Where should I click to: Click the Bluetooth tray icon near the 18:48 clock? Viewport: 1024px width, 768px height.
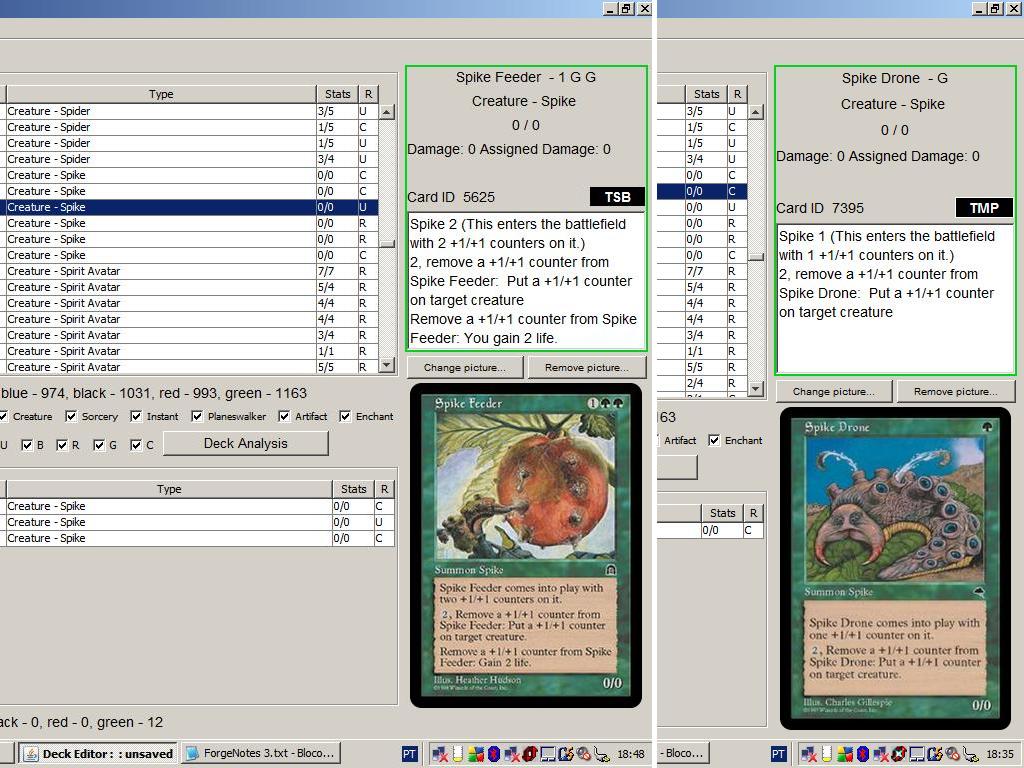(495, 754)
